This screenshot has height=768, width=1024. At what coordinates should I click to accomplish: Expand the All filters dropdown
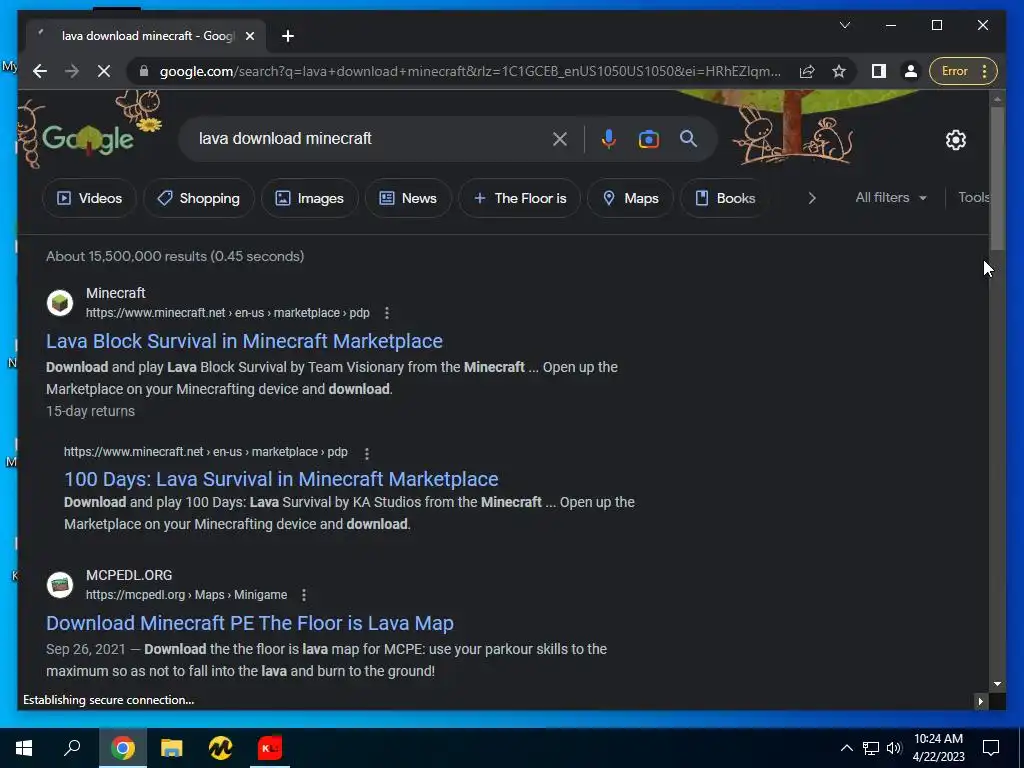[x=891, y=197]
